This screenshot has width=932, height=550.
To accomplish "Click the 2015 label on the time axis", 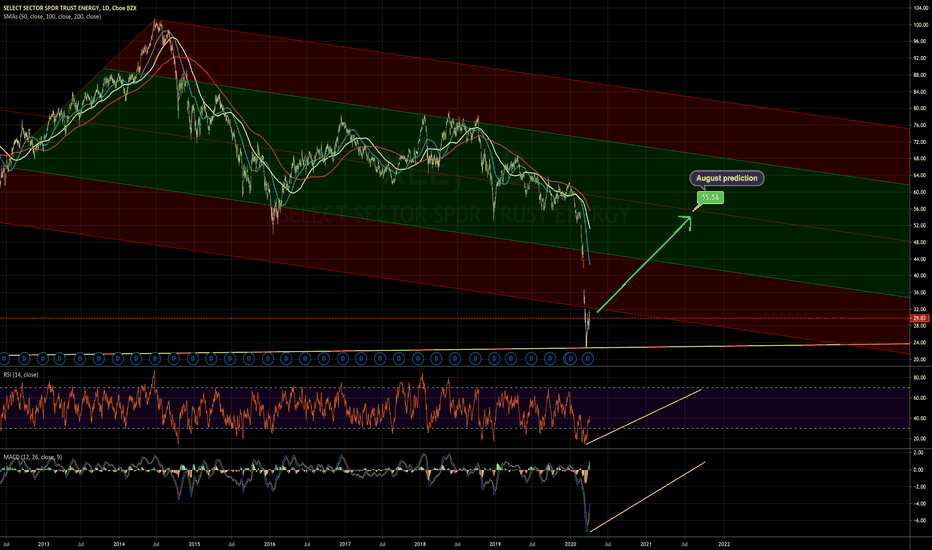I will (x=194, y=543).
